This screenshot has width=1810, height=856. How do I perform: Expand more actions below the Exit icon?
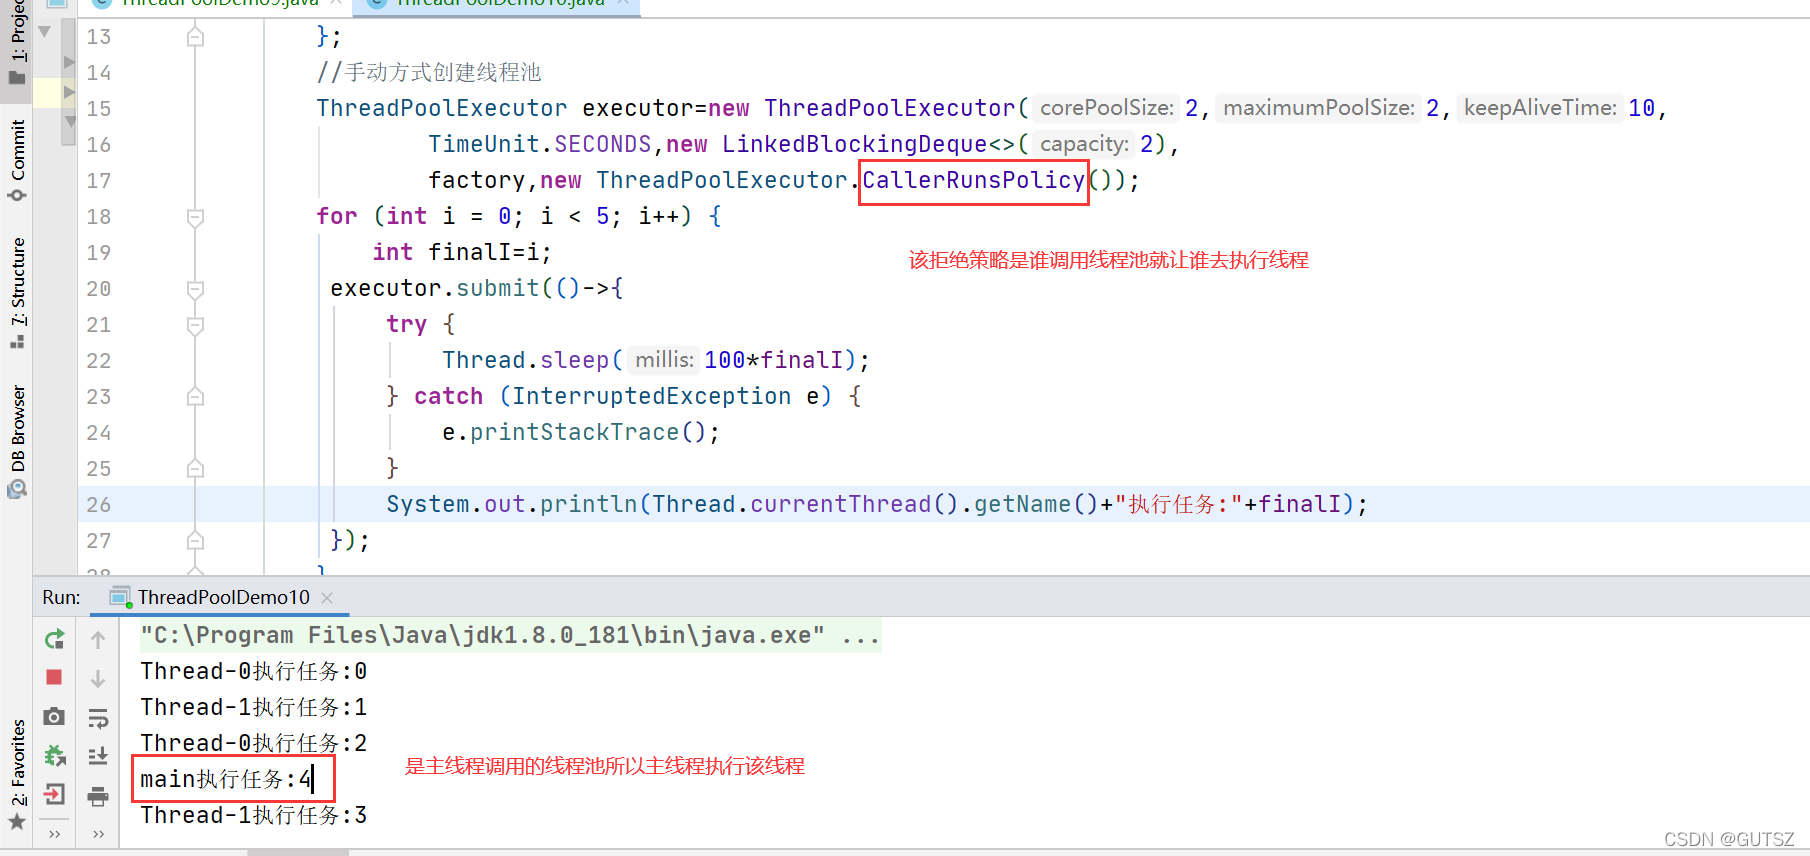coord(55,833)
